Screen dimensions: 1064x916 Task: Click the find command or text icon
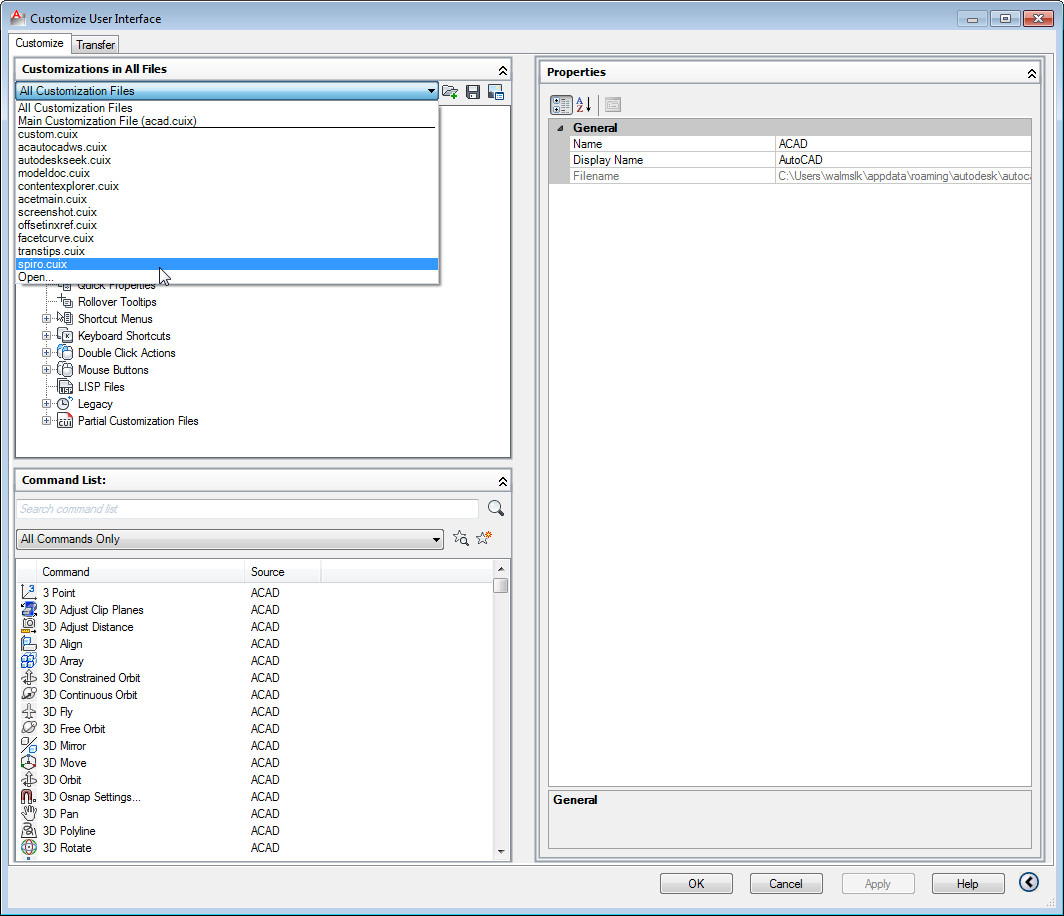click(x=461, y=538)
